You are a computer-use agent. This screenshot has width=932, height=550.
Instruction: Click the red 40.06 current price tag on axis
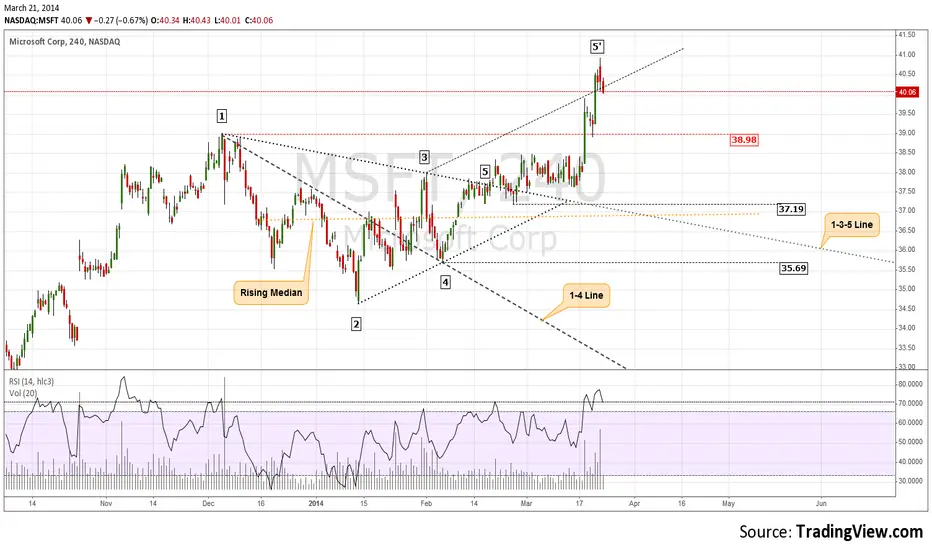[907, 92]
